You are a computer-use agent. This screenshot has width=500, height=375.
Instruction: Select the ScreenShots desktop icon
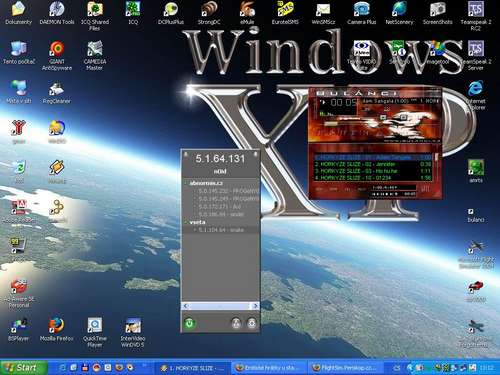(x=437, y=13)
